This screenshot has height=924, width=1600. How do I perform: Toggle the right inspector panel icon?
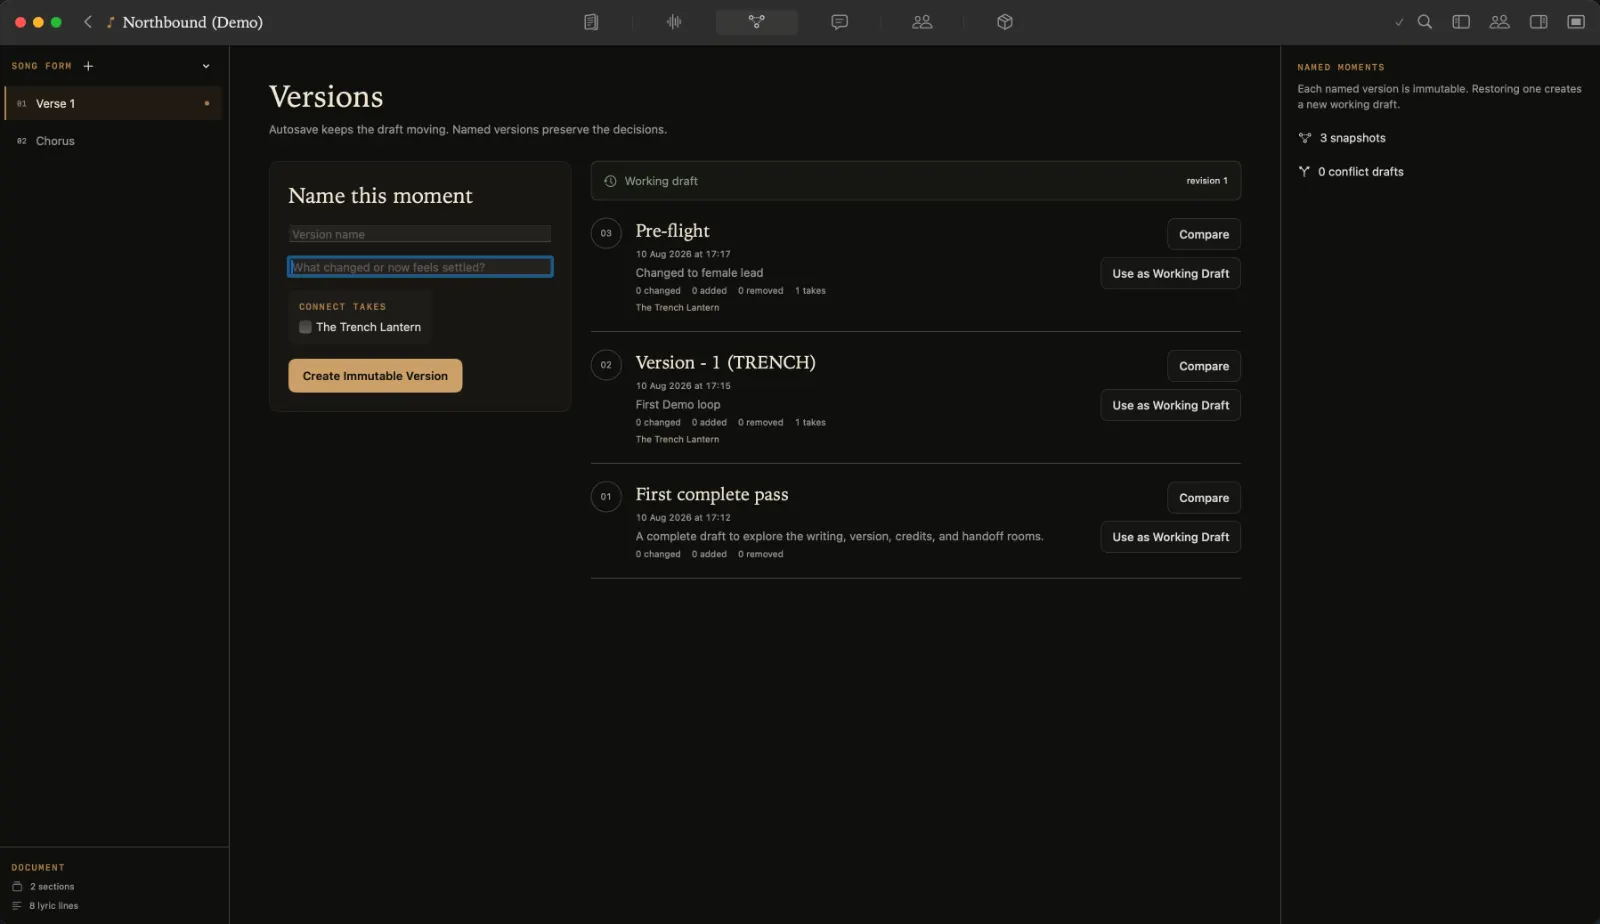click(x=1539, y=22)
